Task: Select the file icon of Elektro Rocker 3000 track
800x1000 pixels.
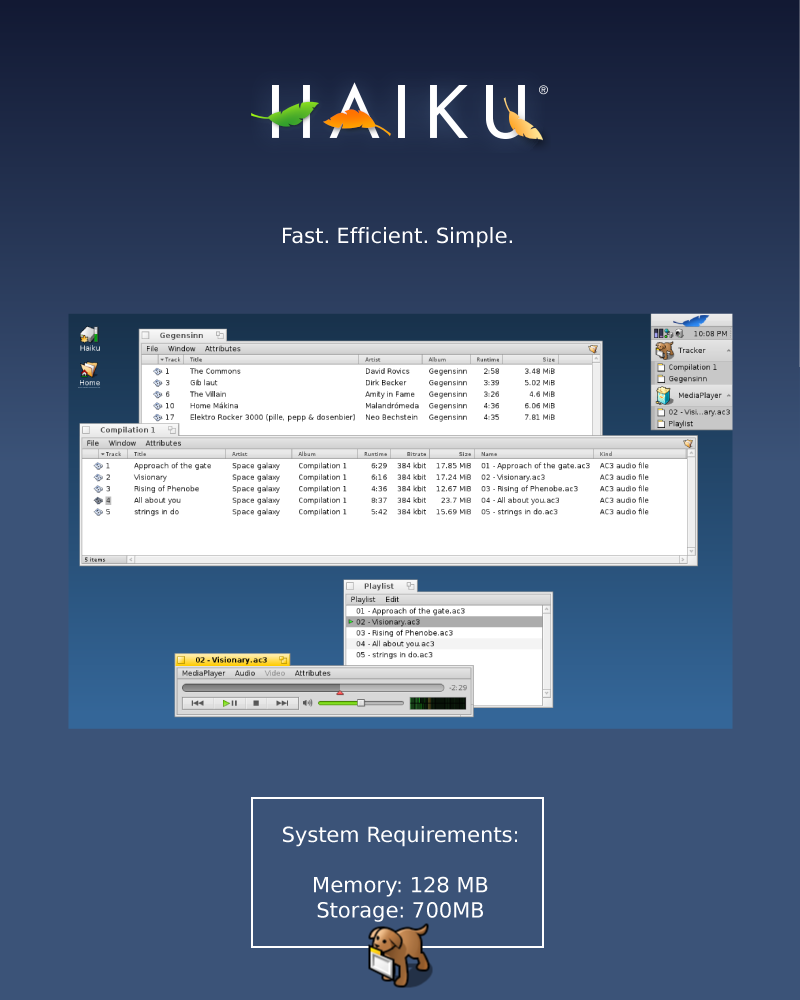Action: pos(158,417)
